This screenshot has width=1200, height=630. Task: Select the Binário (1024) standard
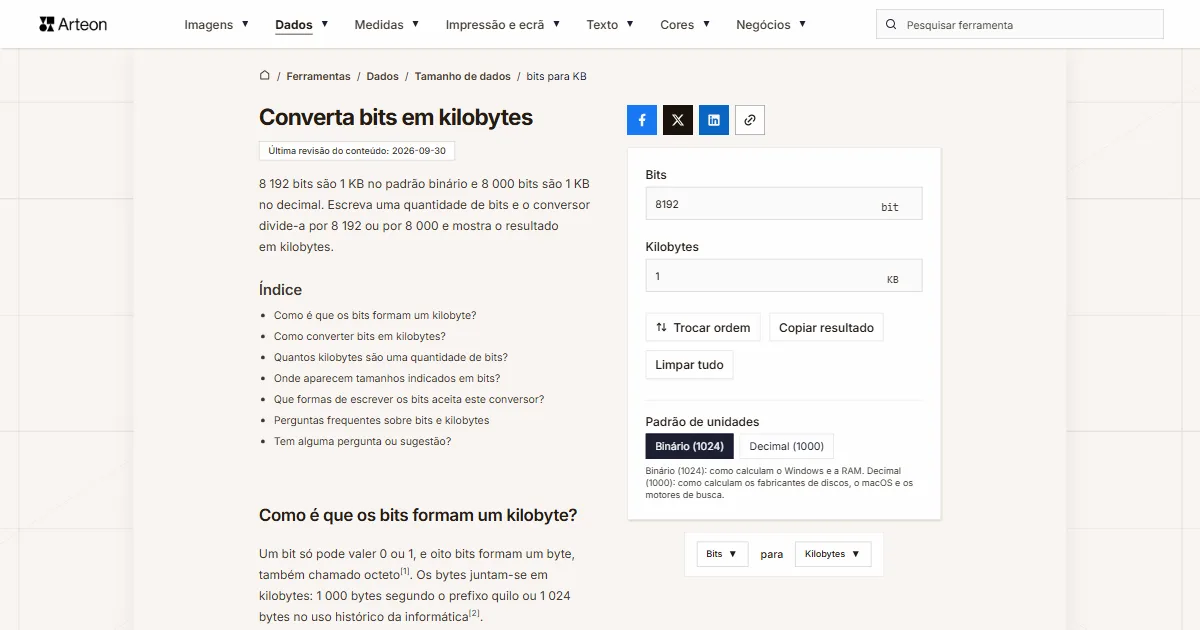[690, 446]
